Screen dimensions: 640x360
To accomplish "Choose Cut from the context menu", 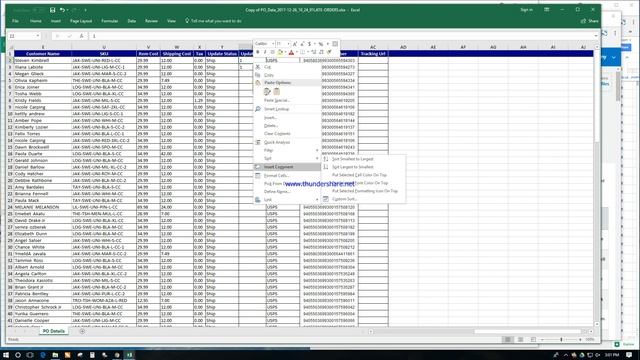I will 287,67.
